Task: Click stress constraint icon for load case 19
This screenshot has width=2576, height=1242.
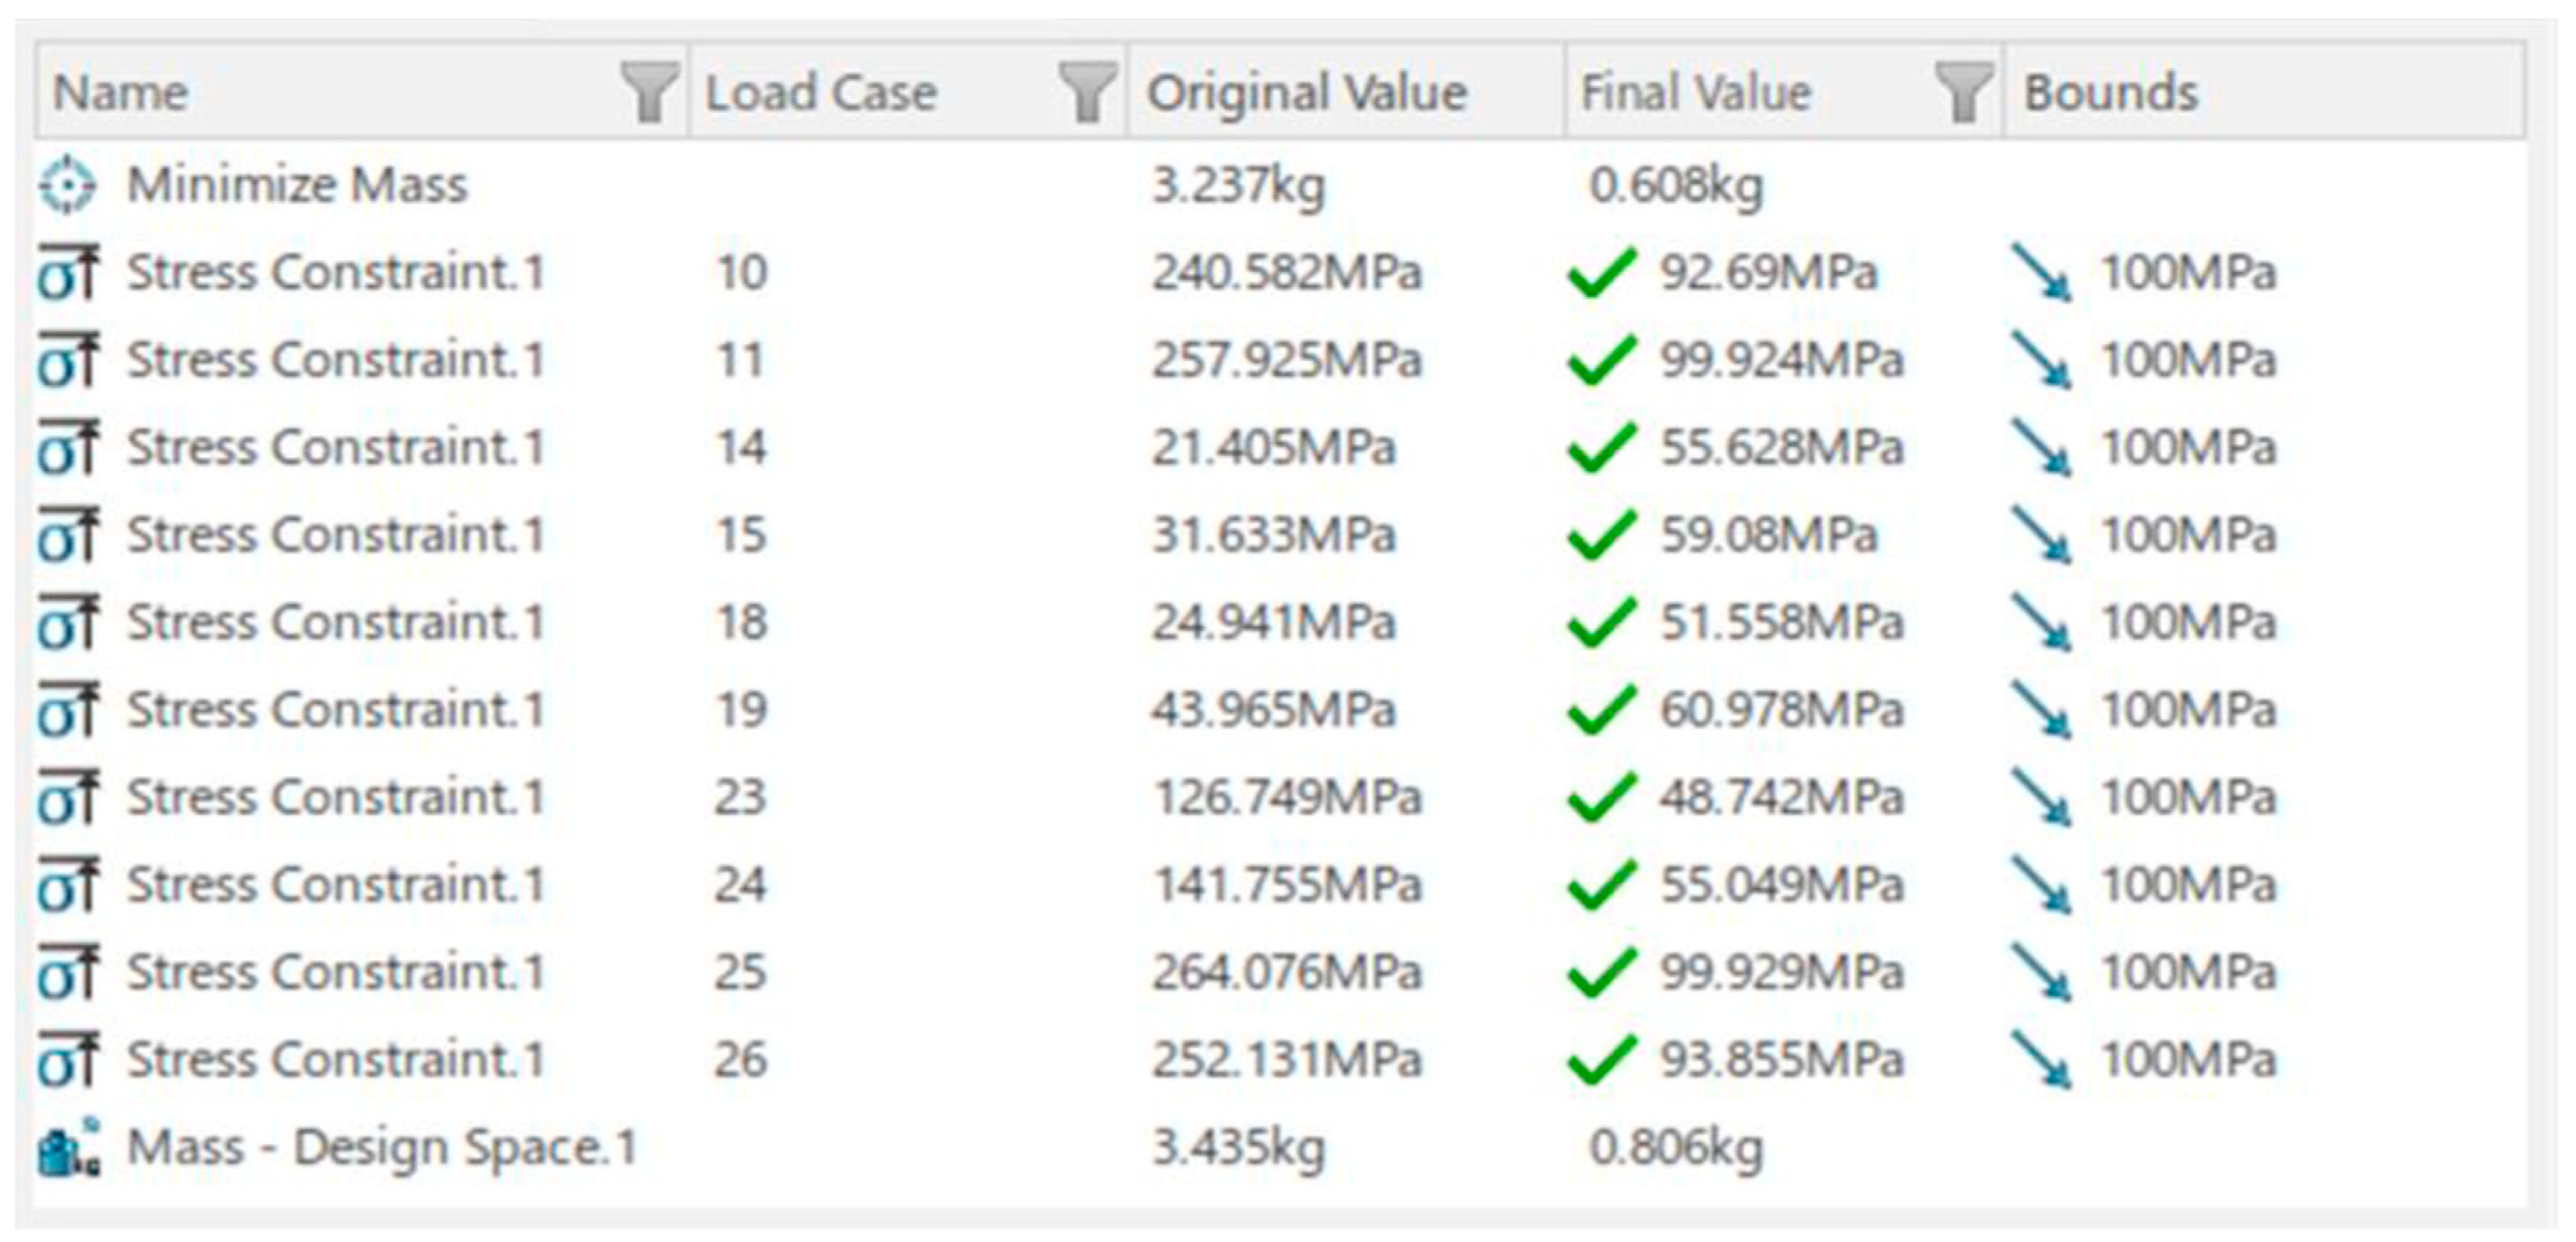Action: pyautogui.click(x=68, y=711)
